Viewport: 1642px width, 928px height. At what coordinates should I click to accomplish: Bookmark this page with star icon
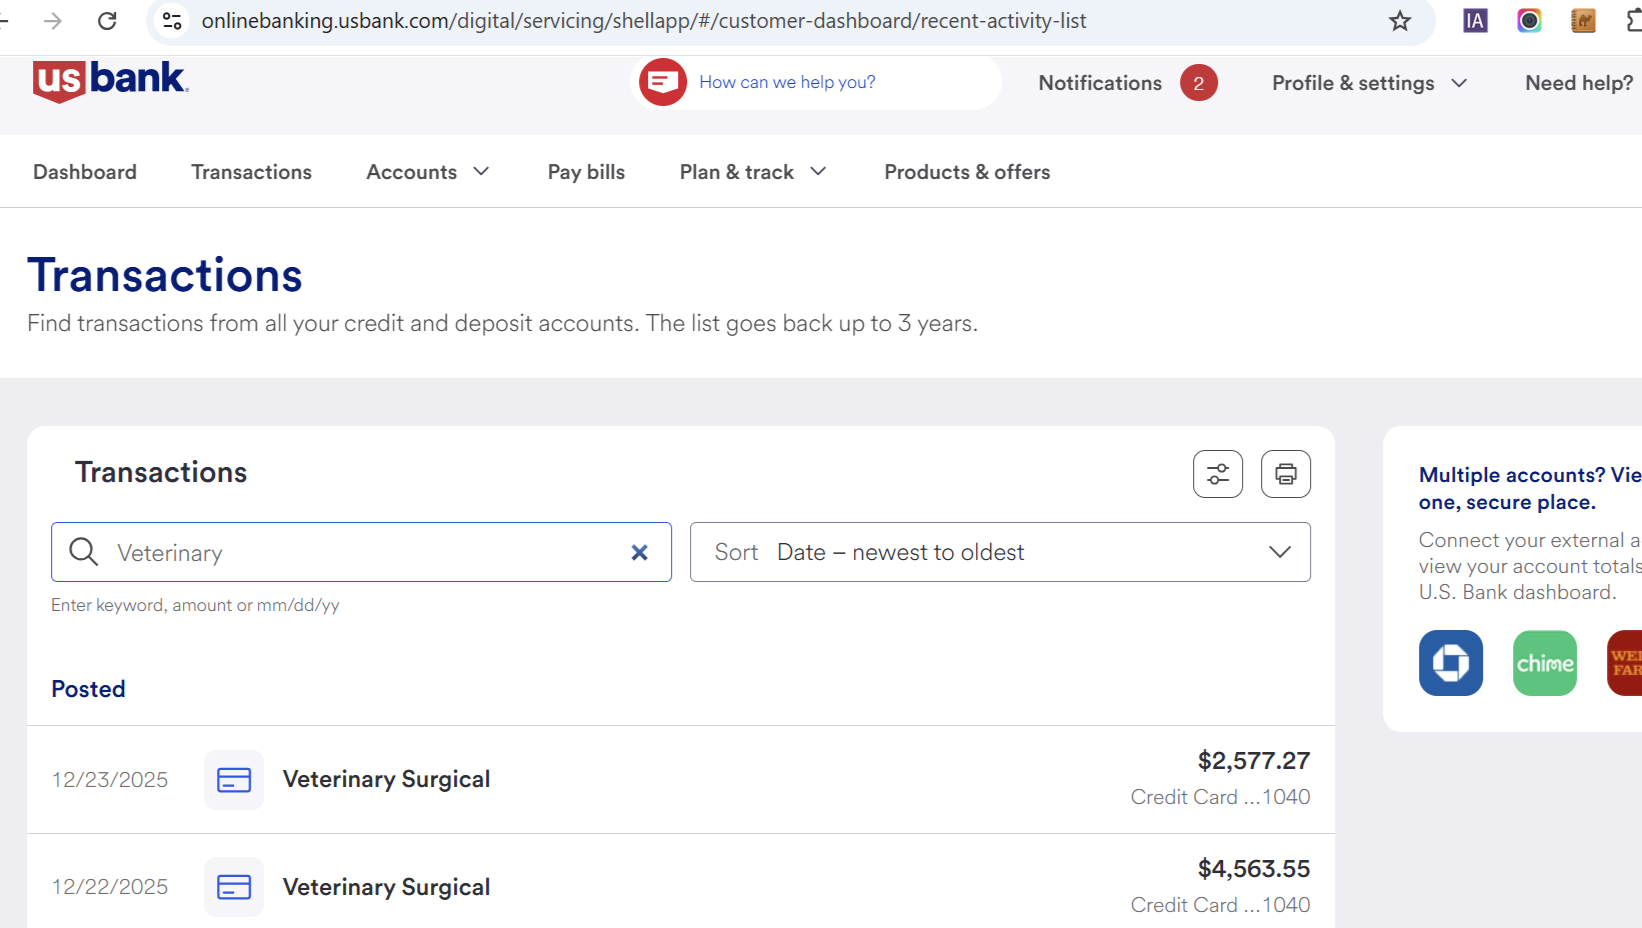click(x=1399, y=21)
